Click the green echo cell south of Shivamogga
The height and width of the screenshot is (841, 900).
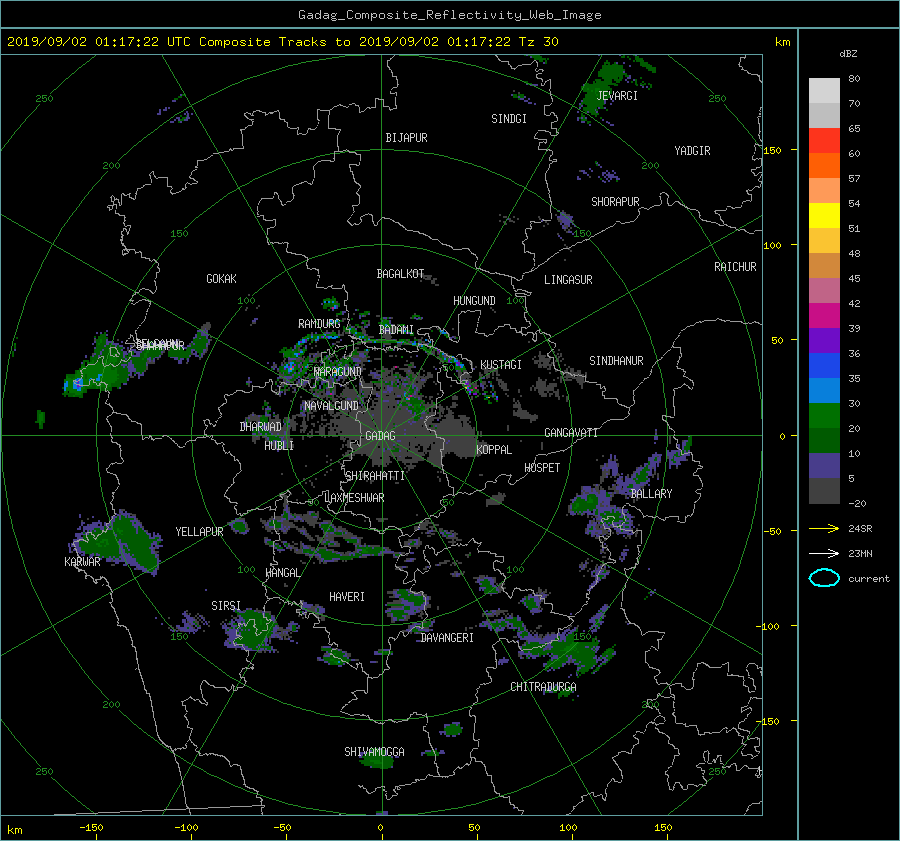tap(379, 762)
